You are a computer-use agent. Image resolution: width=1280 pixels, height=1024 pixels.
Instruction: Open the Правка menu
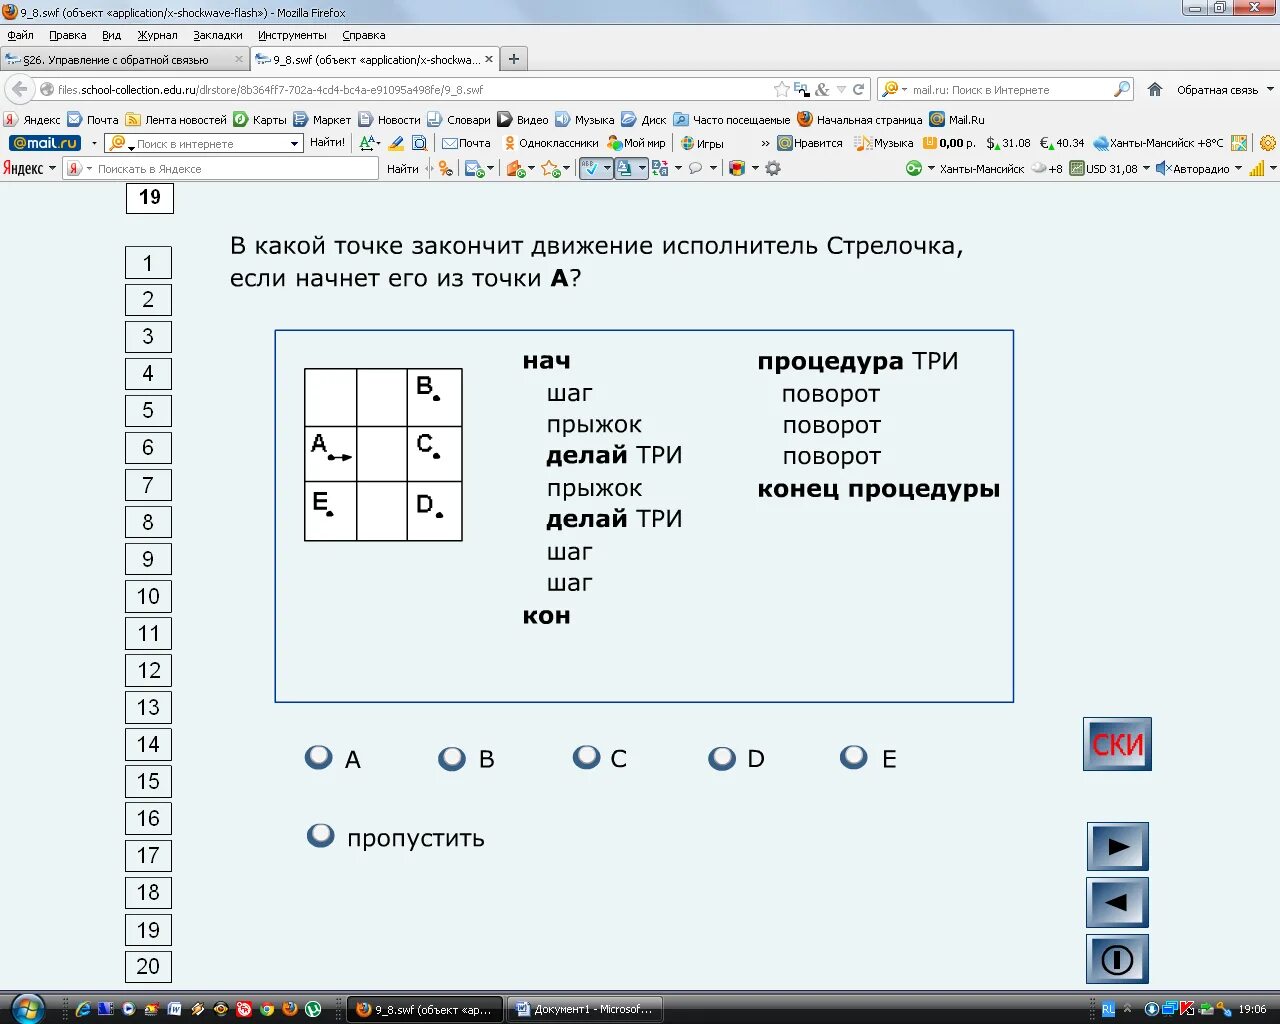click(x=67, y=35)
